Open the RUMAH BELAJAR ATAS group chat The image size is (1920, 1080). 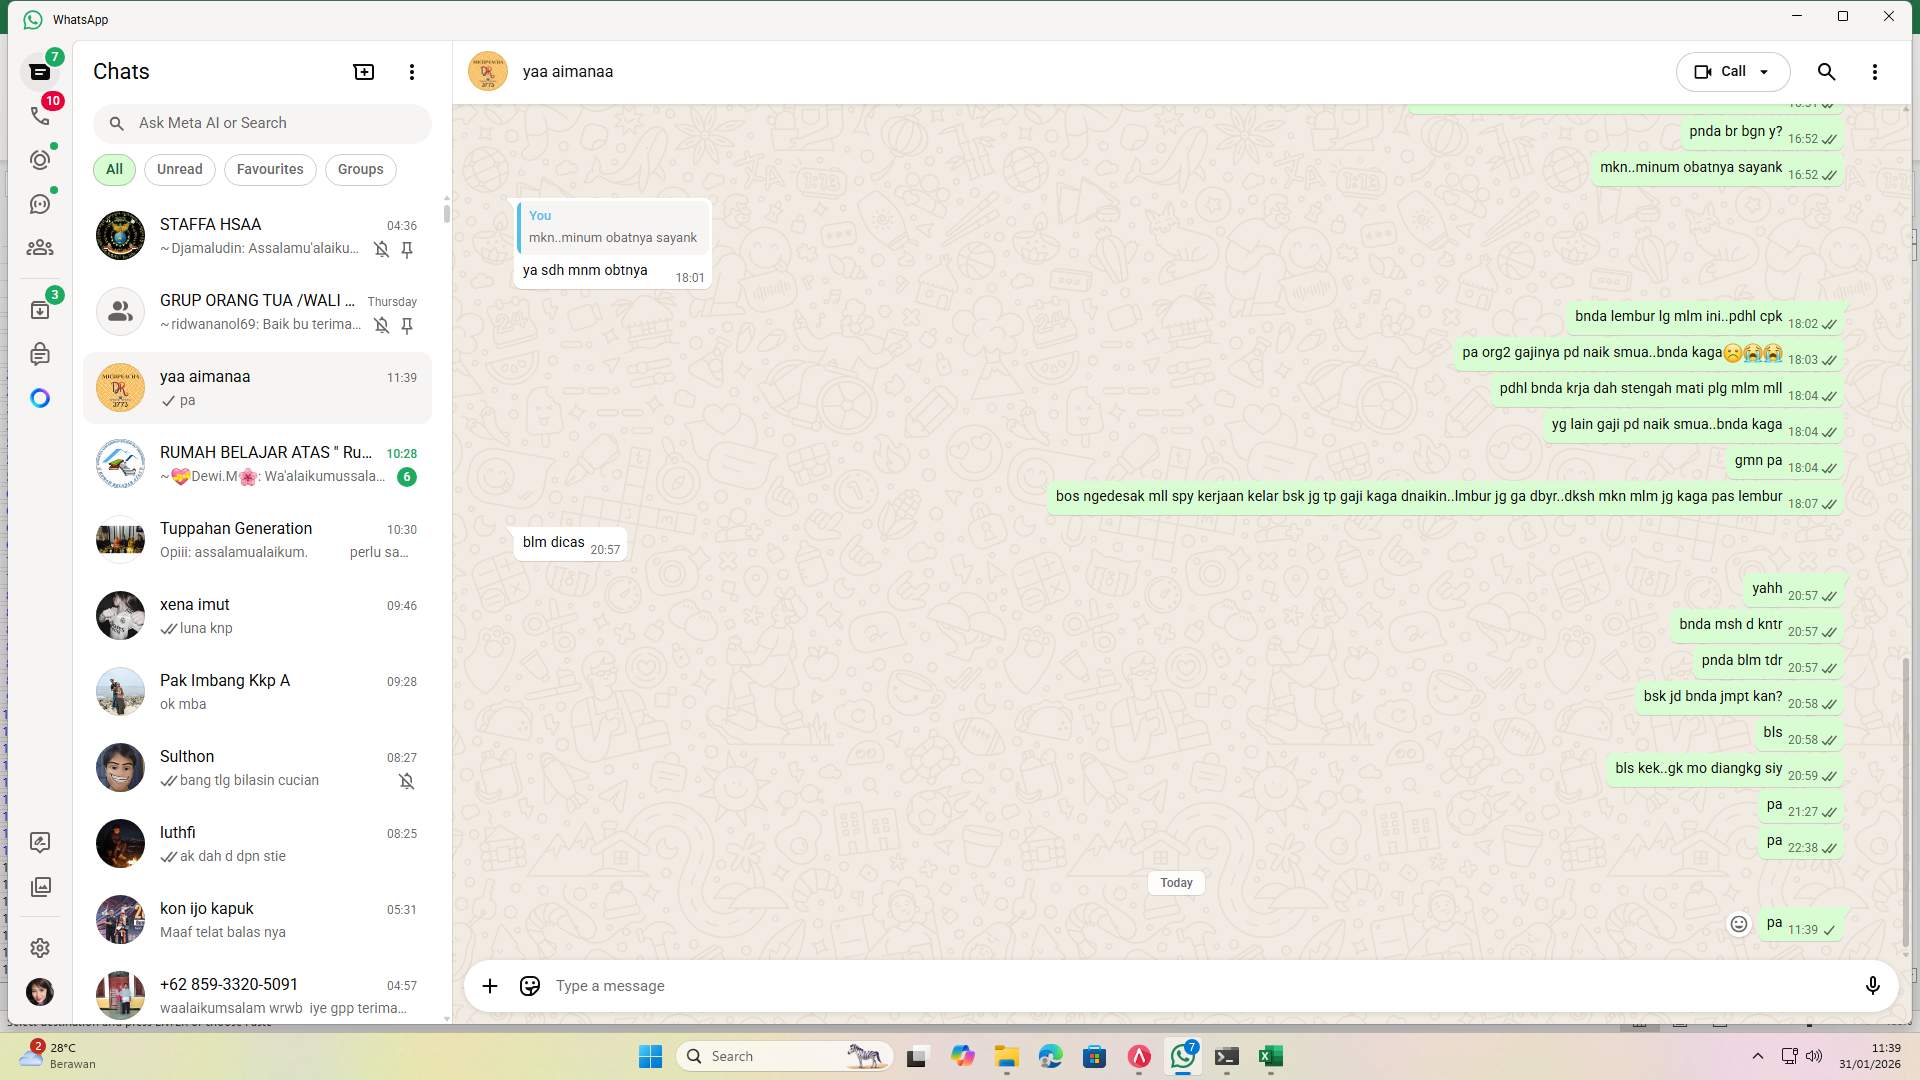258,463
